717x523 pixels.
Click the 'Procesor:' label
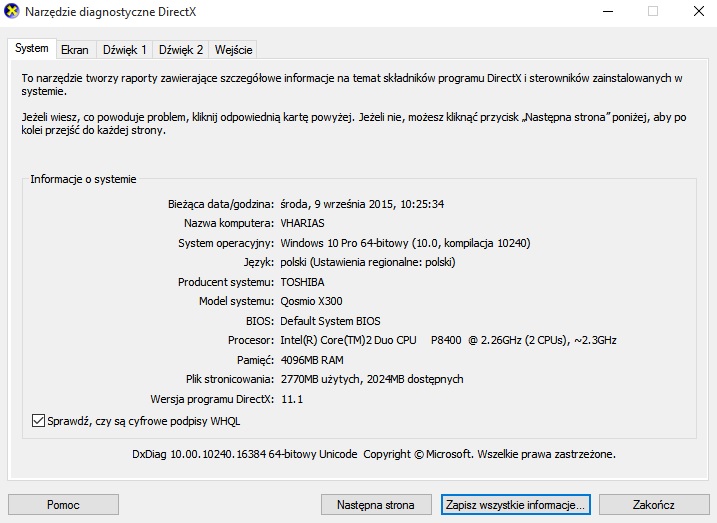[251, 340]
